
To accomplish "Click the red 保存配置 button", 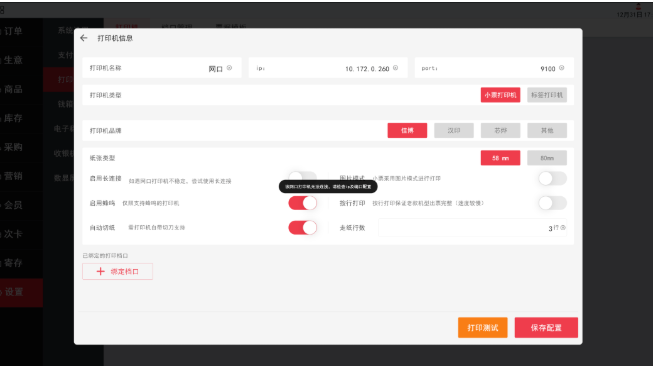I will coord(546,328).
